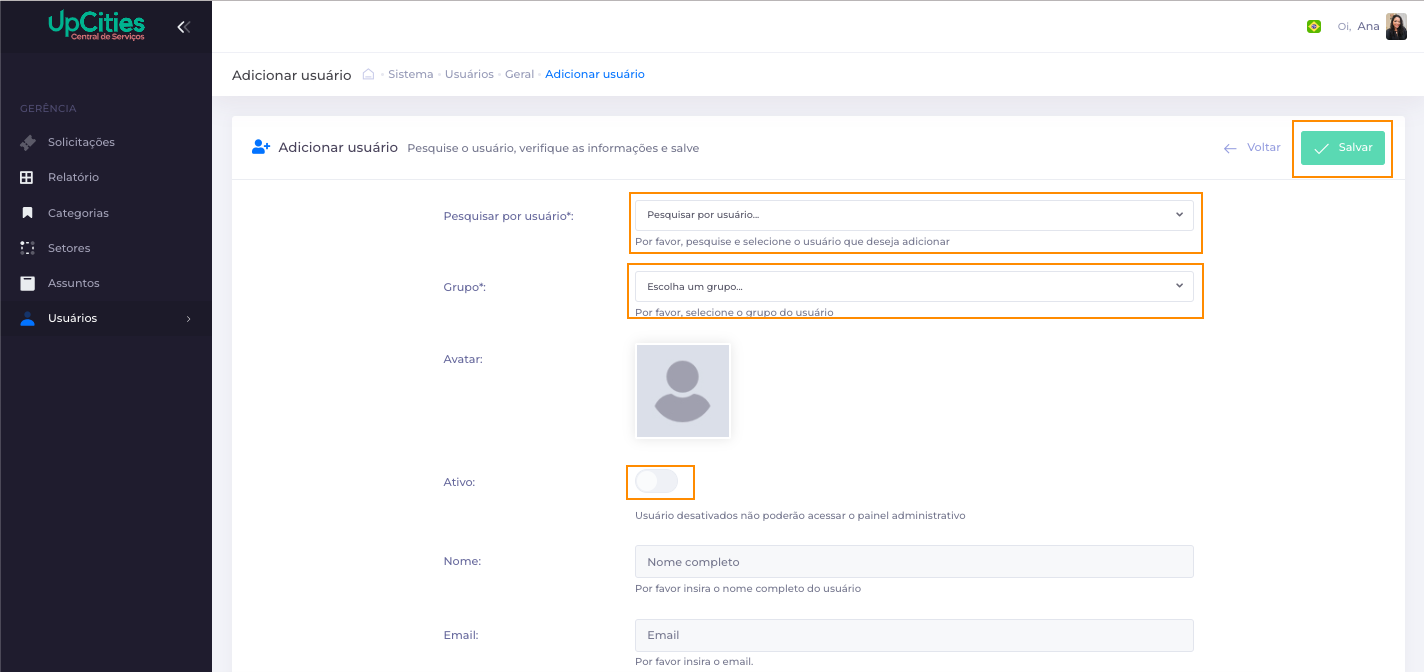Expand the Usuários submenu chevron
This screenshot has height=672, width=1424.
[188, 319]
